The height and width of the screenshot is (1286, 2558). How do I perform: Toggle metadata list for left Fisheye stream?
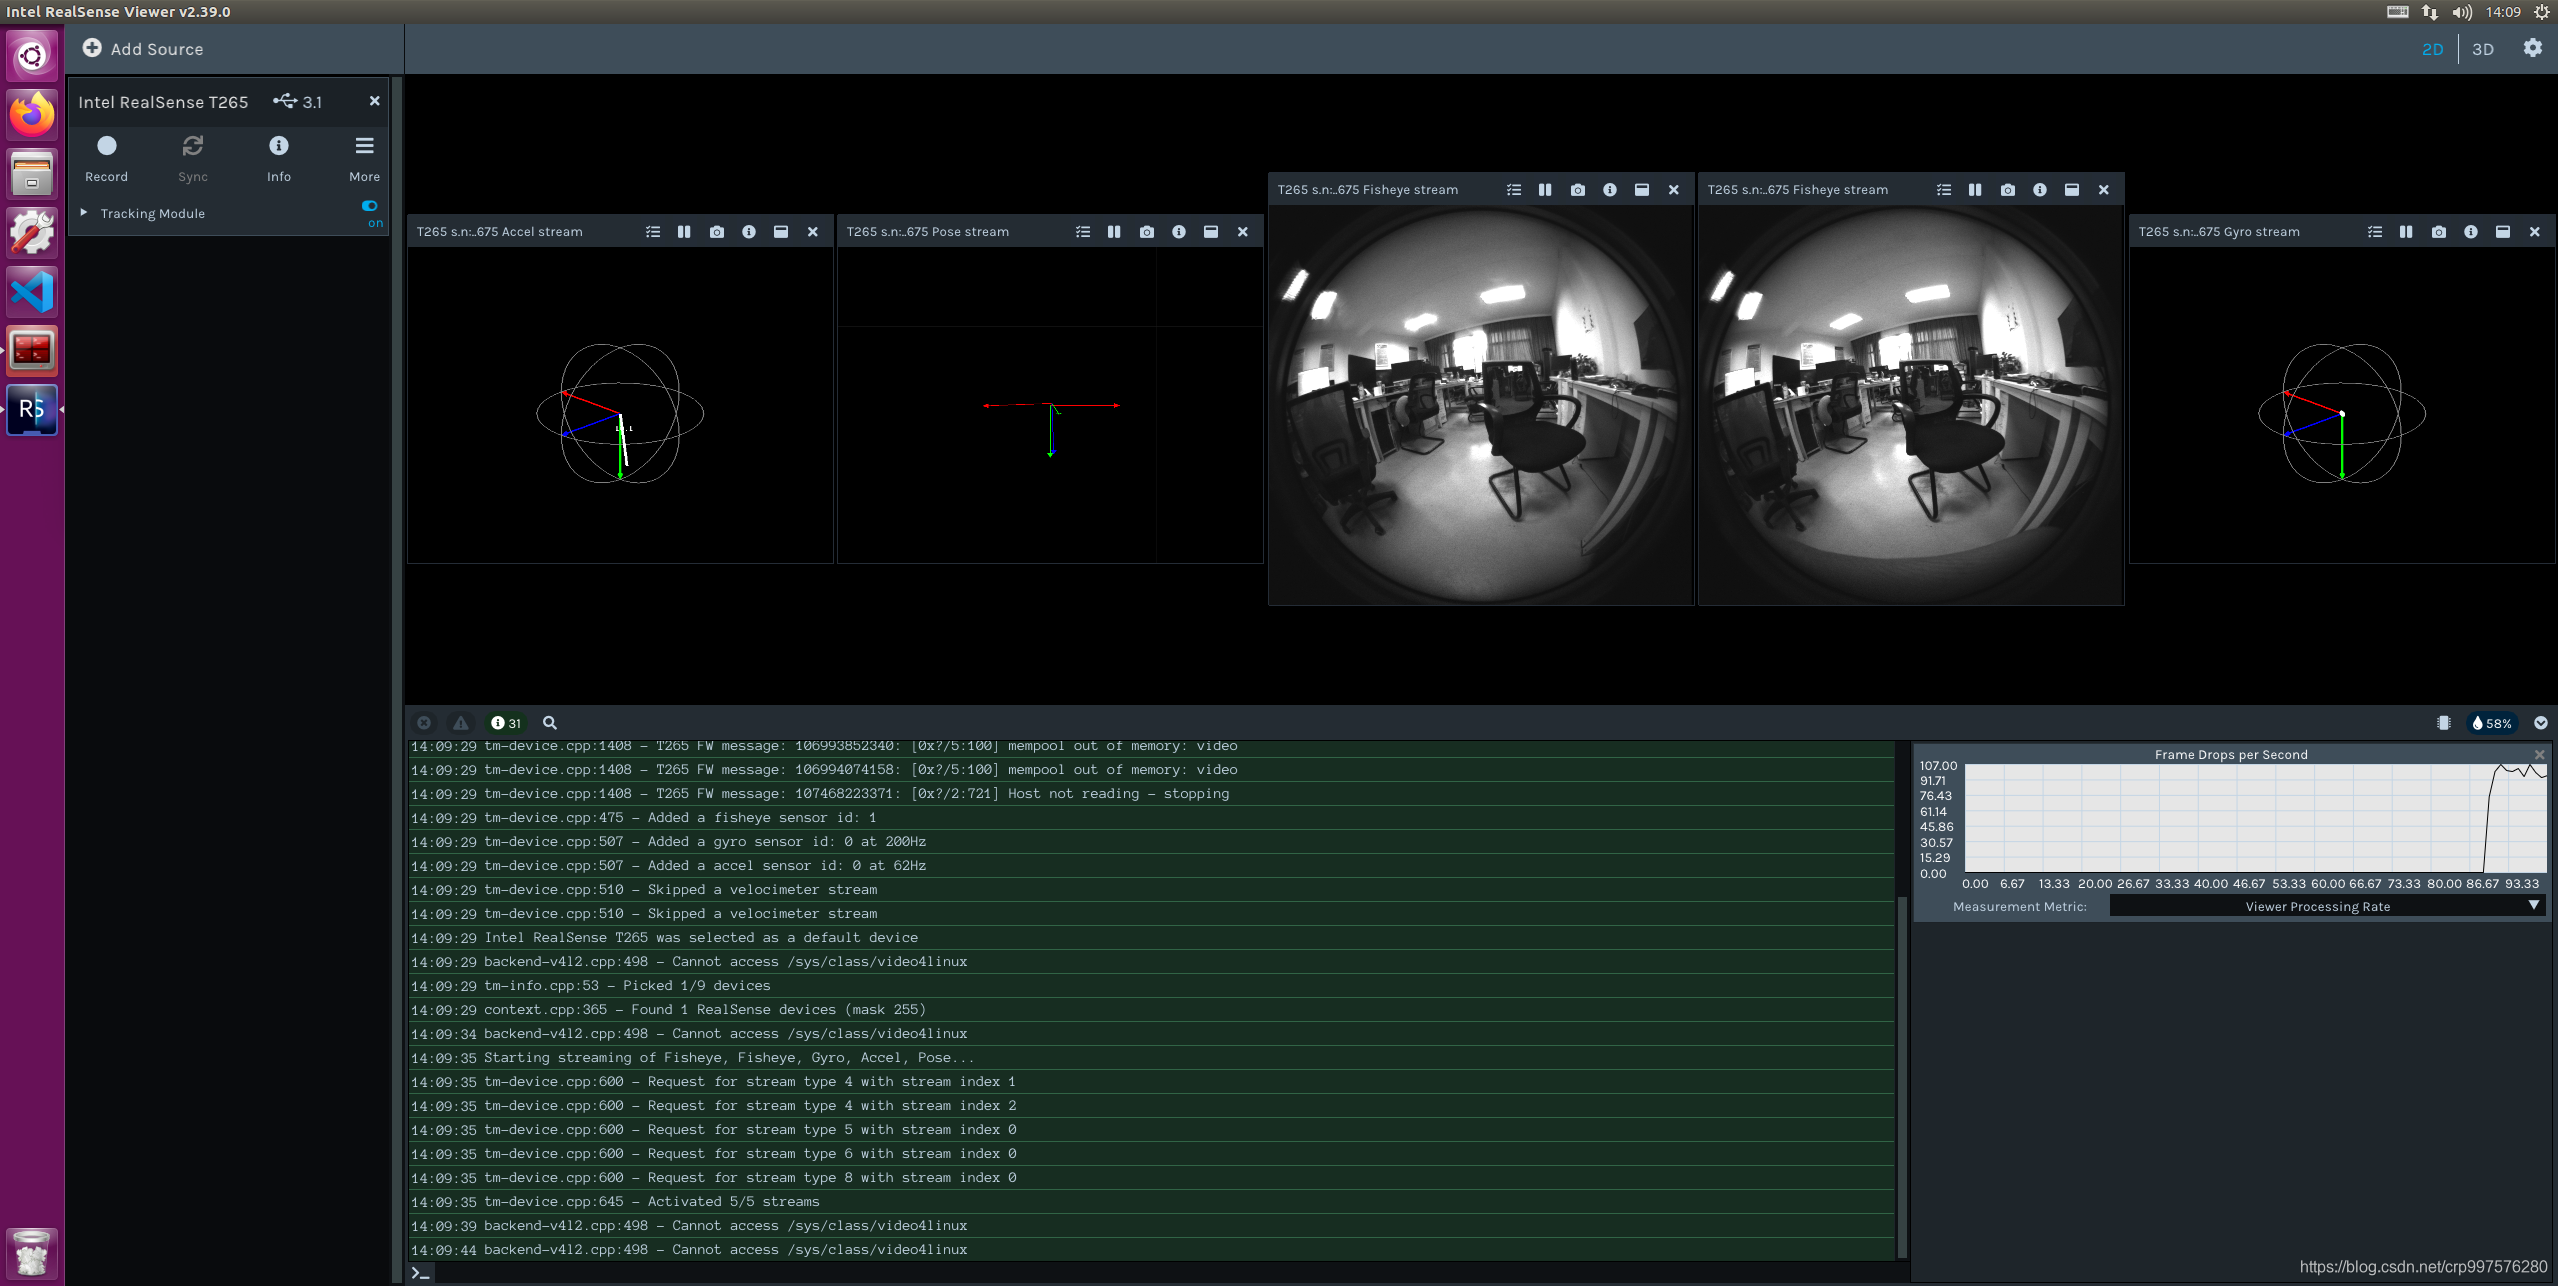1513,190
